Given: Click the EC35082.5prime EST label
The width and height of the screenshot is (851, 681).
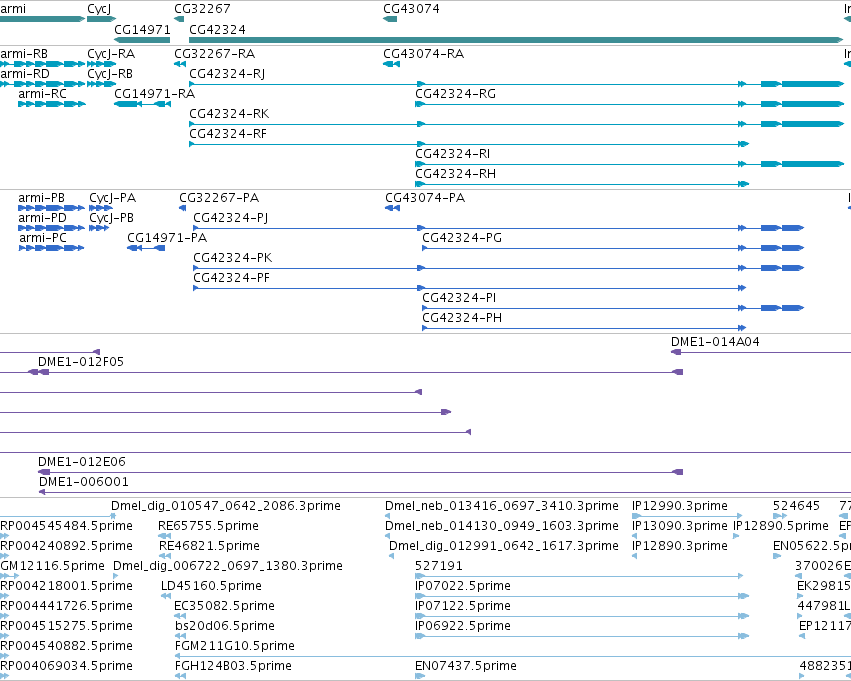Looking at the screenshot, I should click(x=225, y=607).
